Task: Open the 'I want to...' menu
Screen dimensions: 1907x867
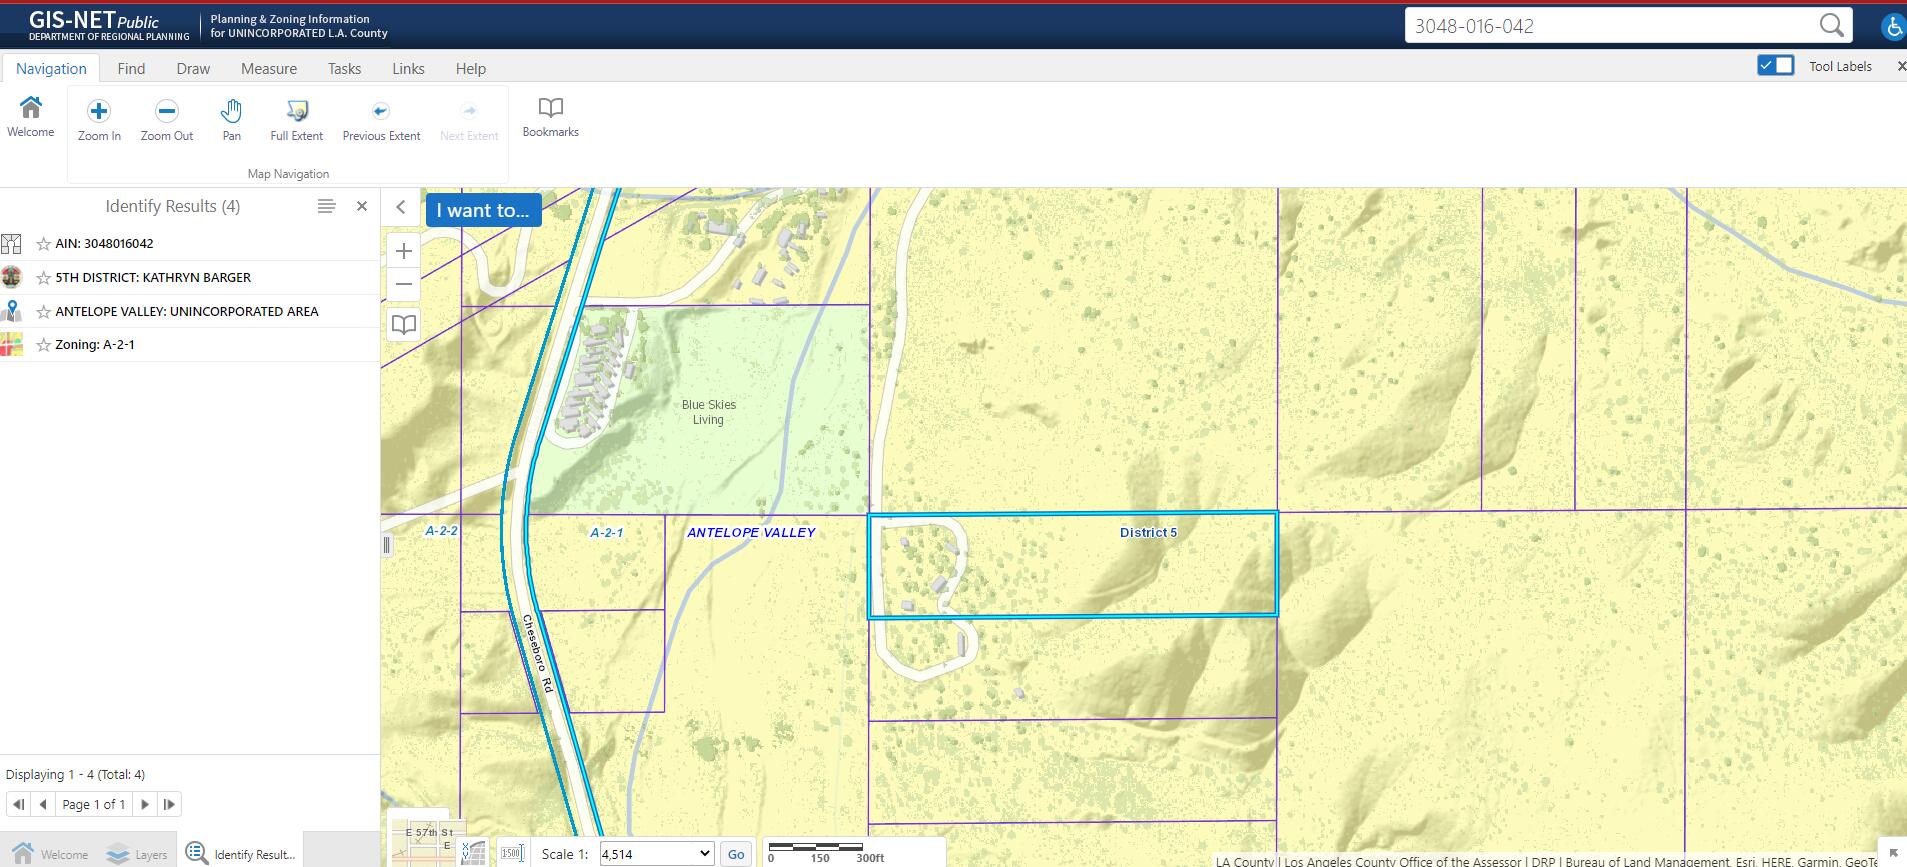Action: pos(483,210)
